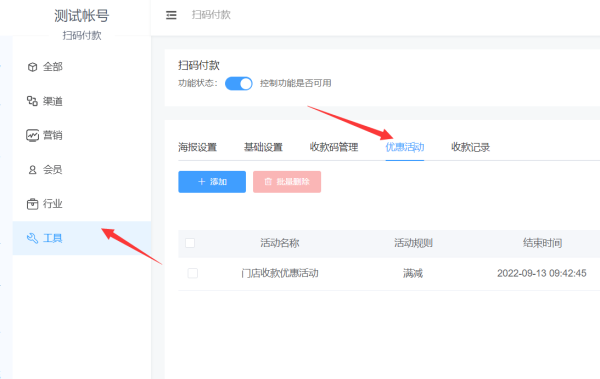Image resolution: width=600 pixels, height=379 pixels.
Task: Click the person icon beside 会员
Action: 33,170
